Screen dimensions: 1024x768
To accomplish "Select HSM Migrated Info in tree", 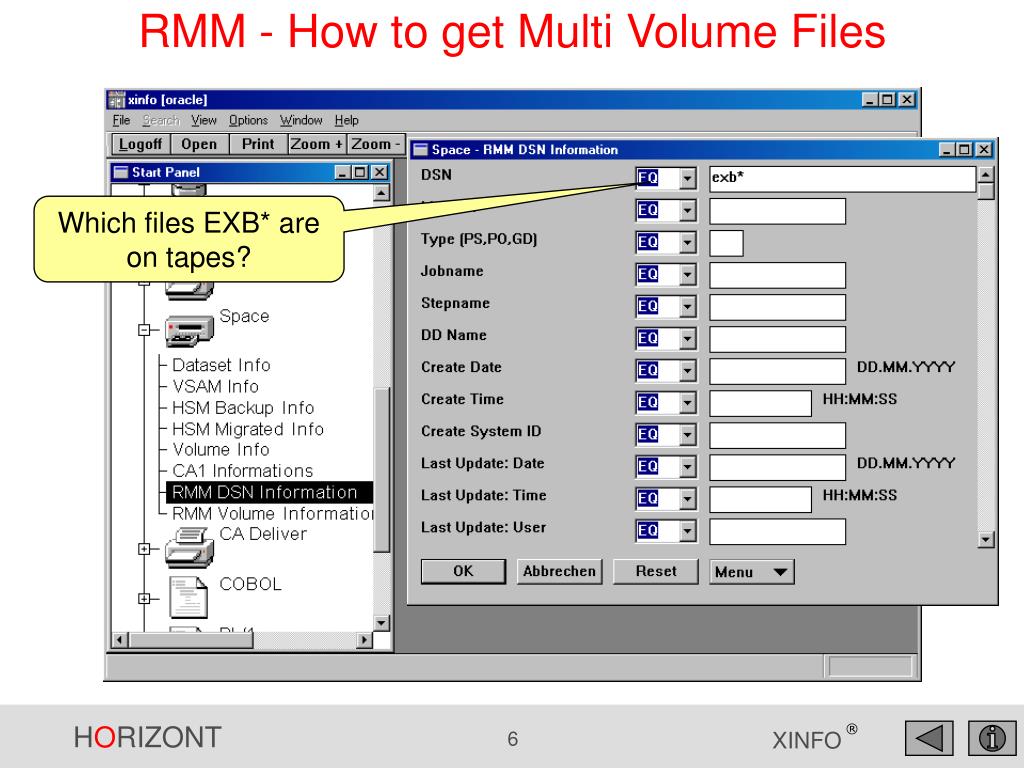I will 248,429.
